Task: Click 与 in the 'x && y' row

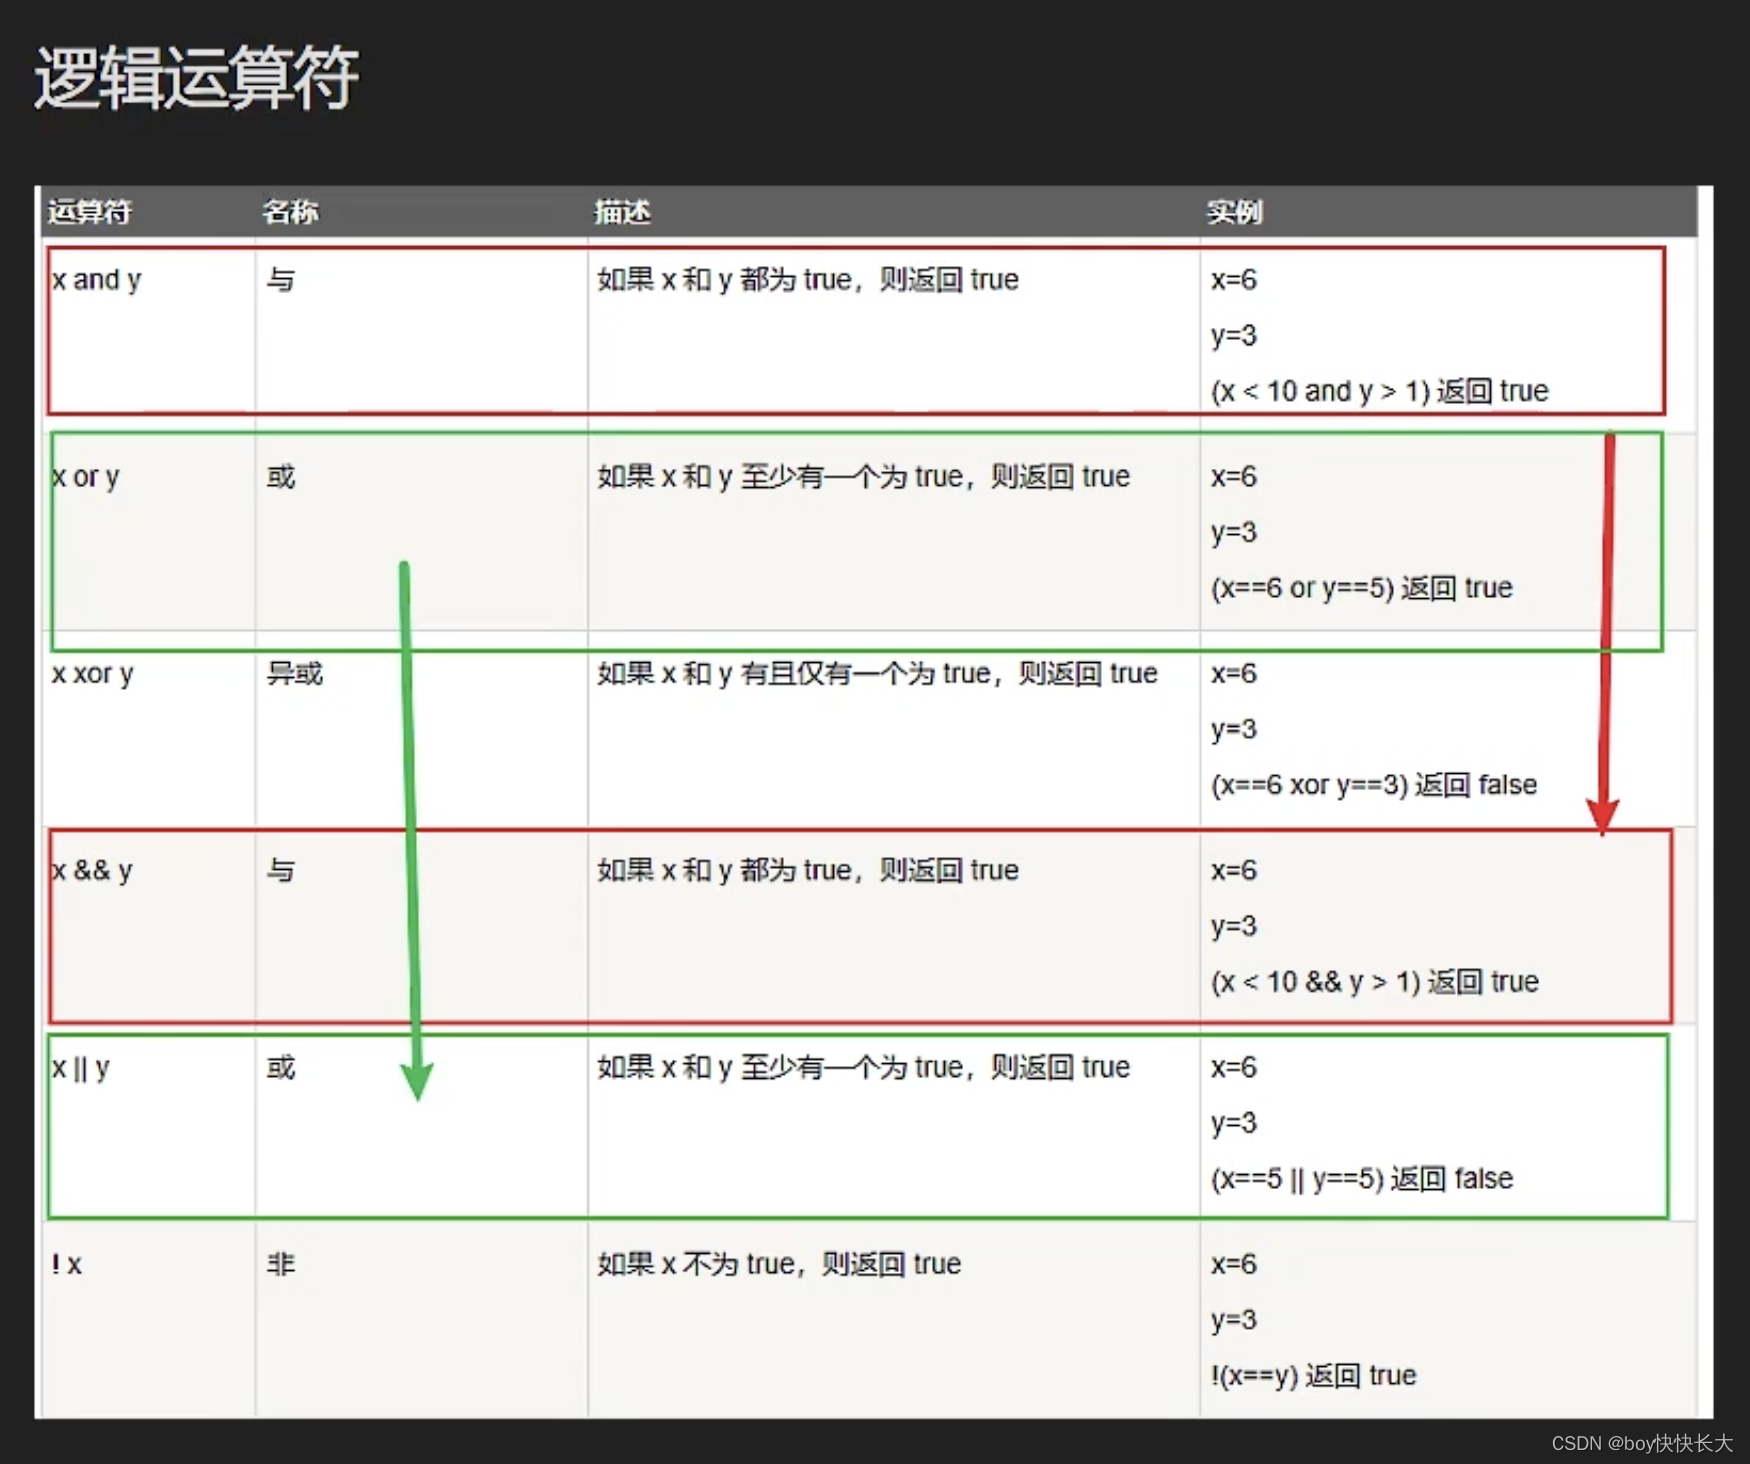Action: (x=281, y=871)
